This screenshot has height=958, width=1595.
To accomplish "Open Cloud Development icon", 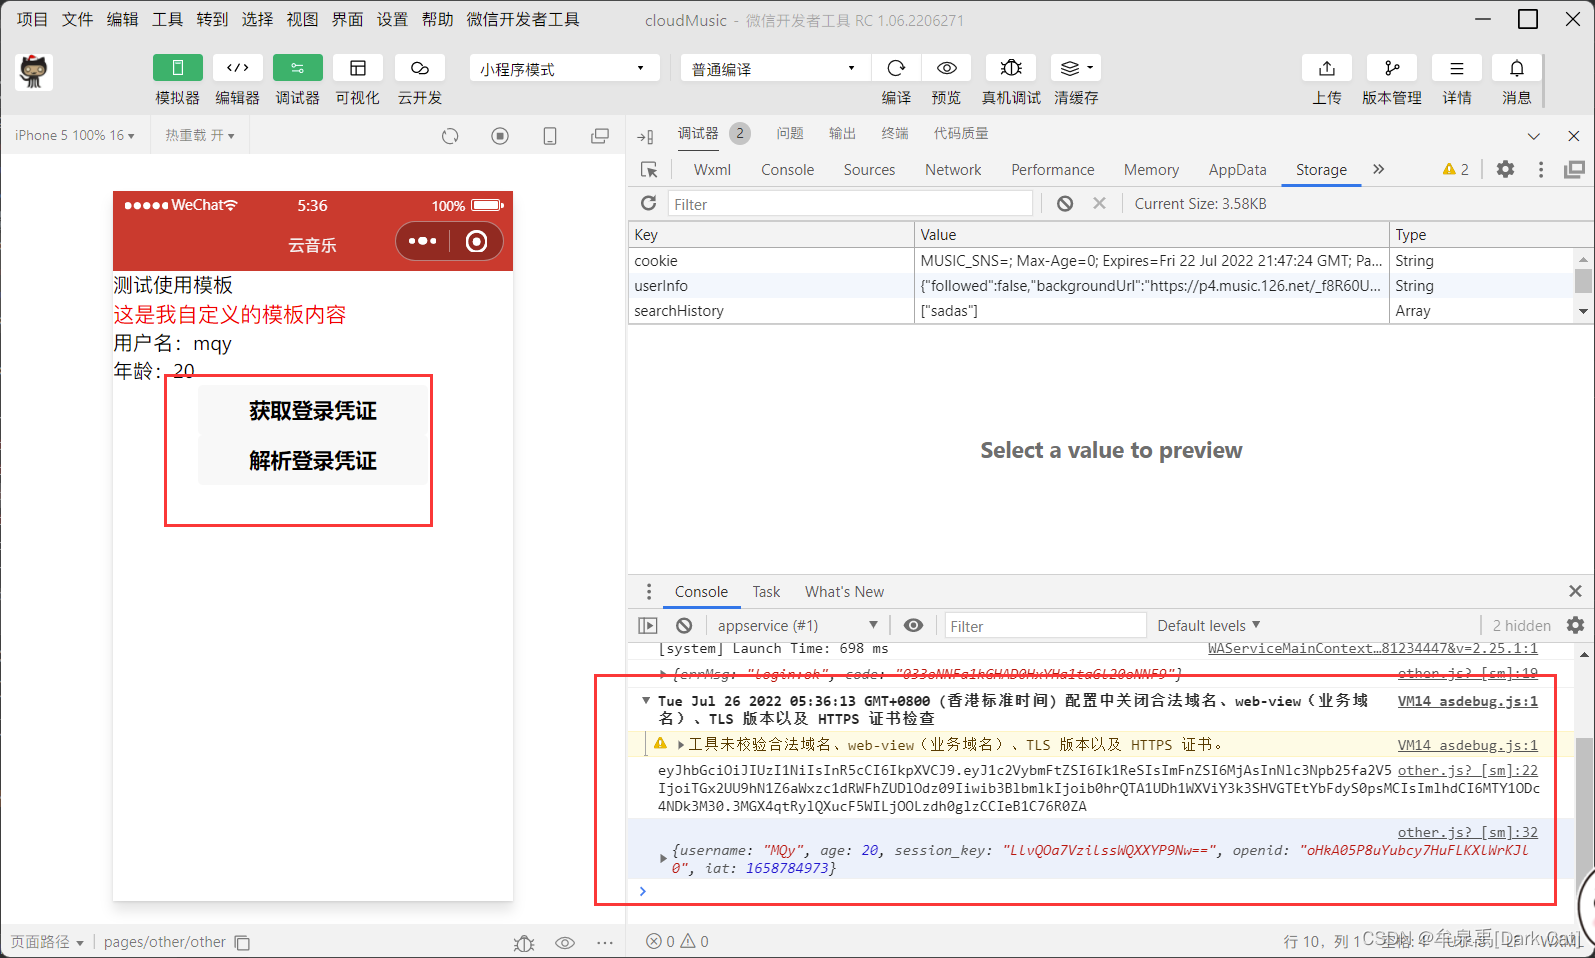I will tap(420, 68).
